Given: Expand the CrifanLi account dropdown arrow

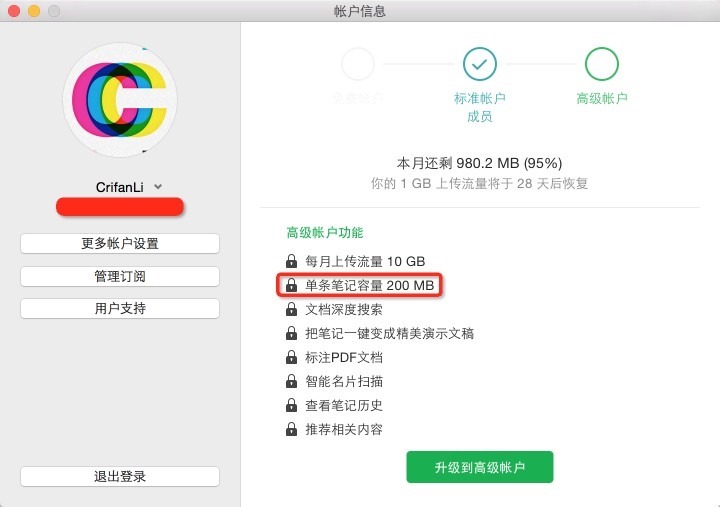Looking at the screenshot, I should [158, 186].
